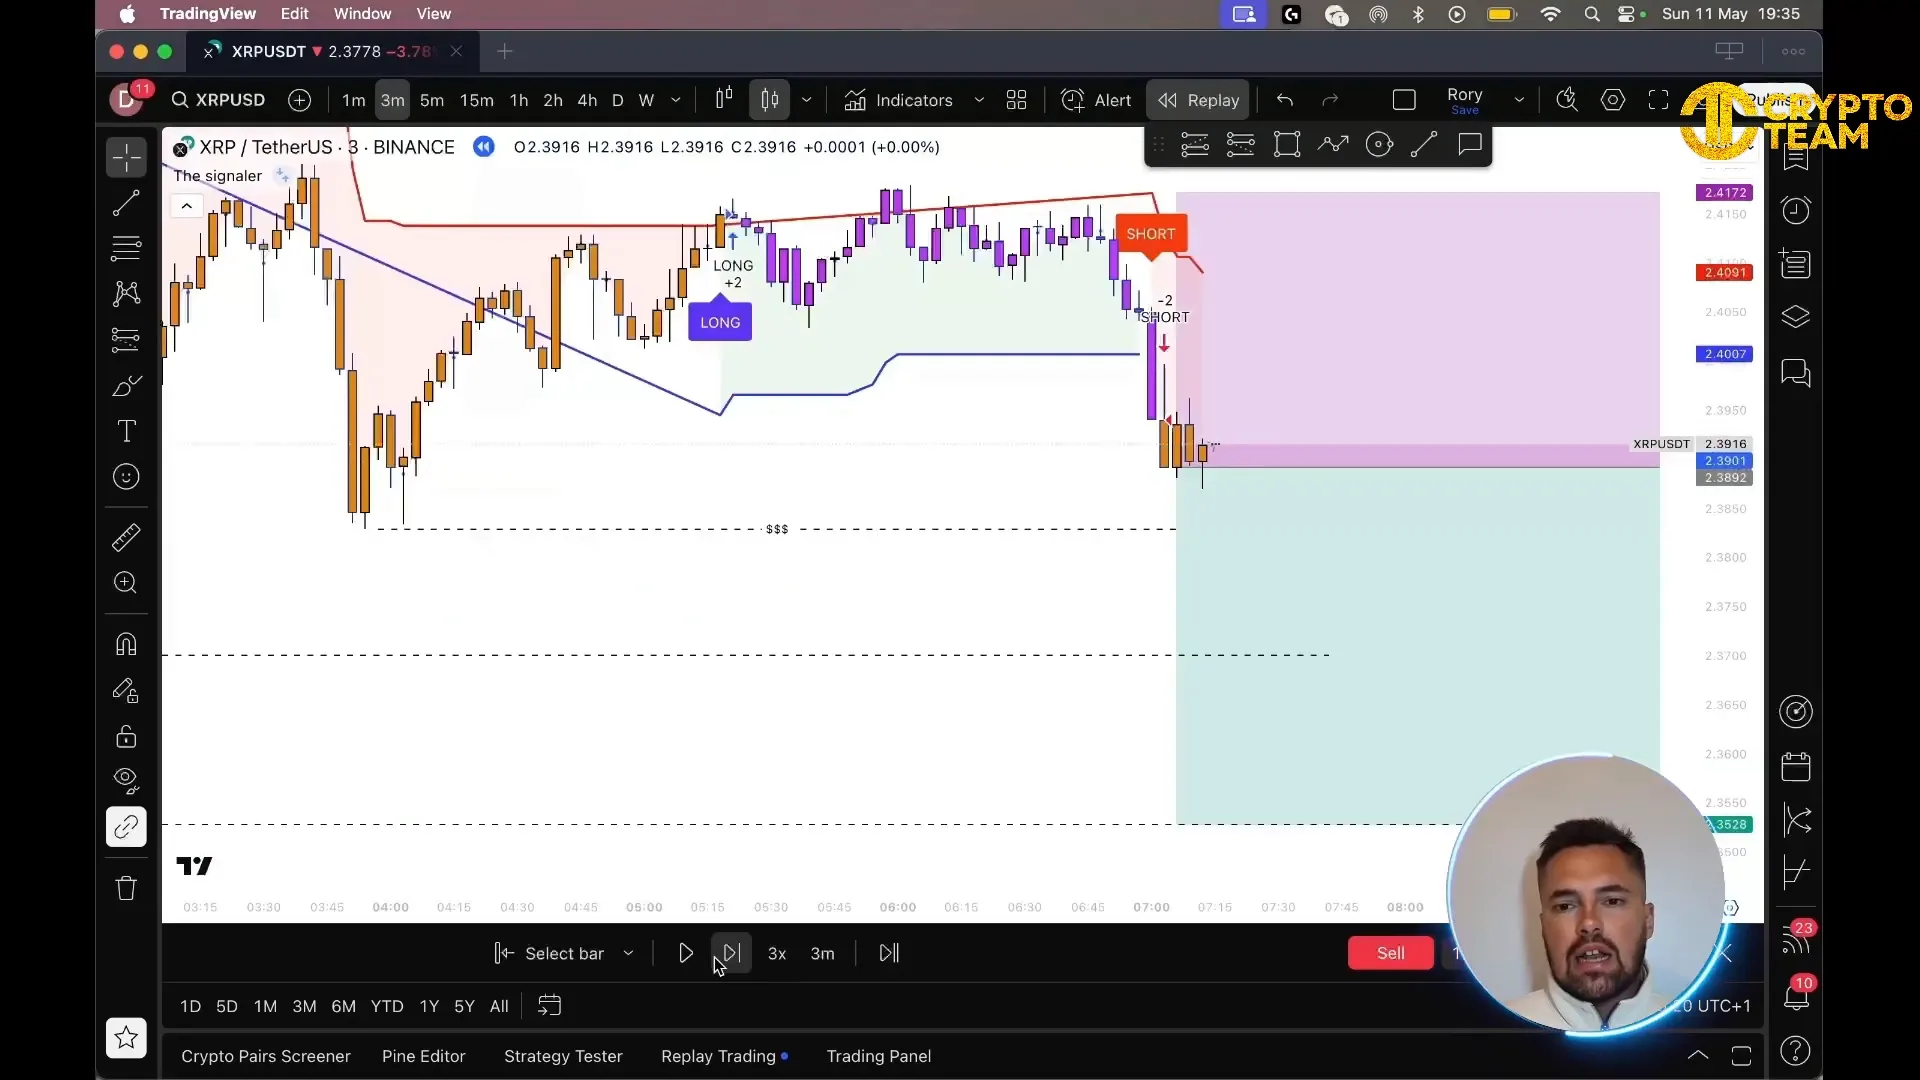This screenshot has height=1080, width=1920.
Task: Click the red Sell button
Action: click(x=1390, y=953)
